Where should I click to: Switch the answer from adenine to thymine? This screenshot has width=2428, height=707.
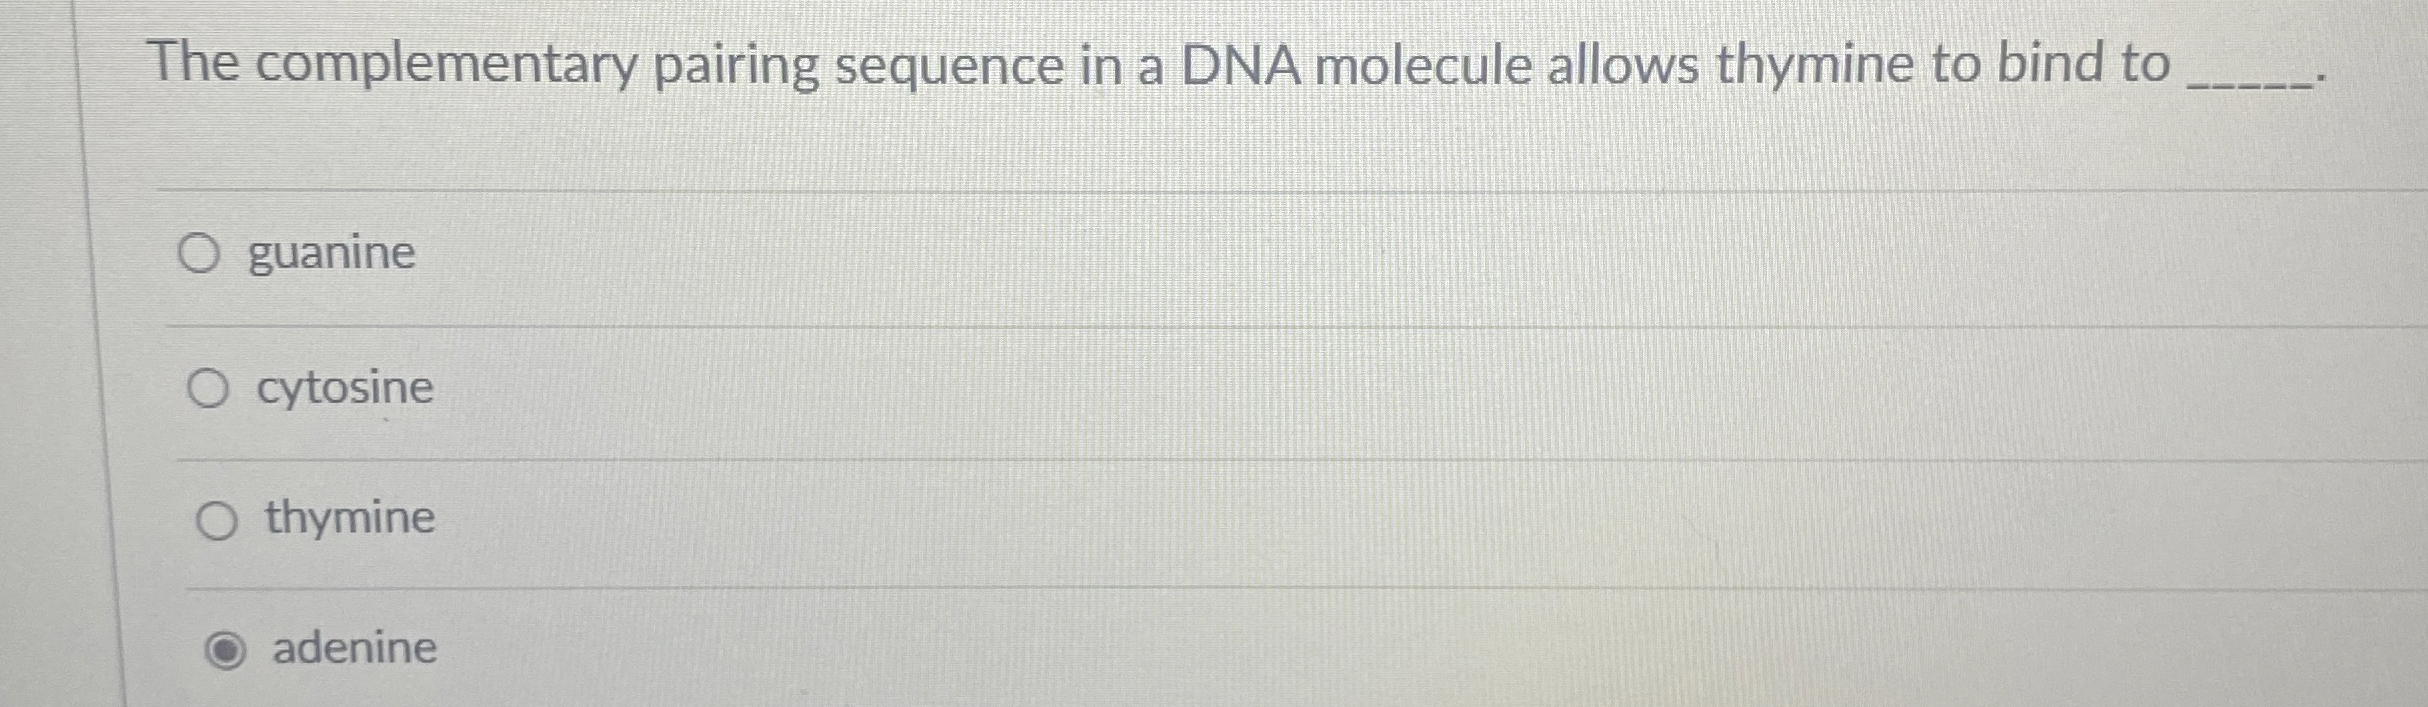(x=216, y=520)
